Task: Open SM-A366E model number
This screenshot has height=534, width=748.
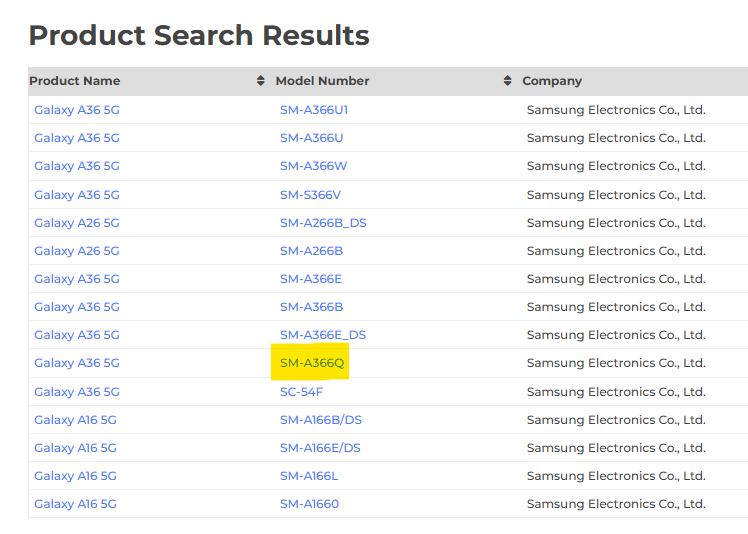Action: pos(311,279)
